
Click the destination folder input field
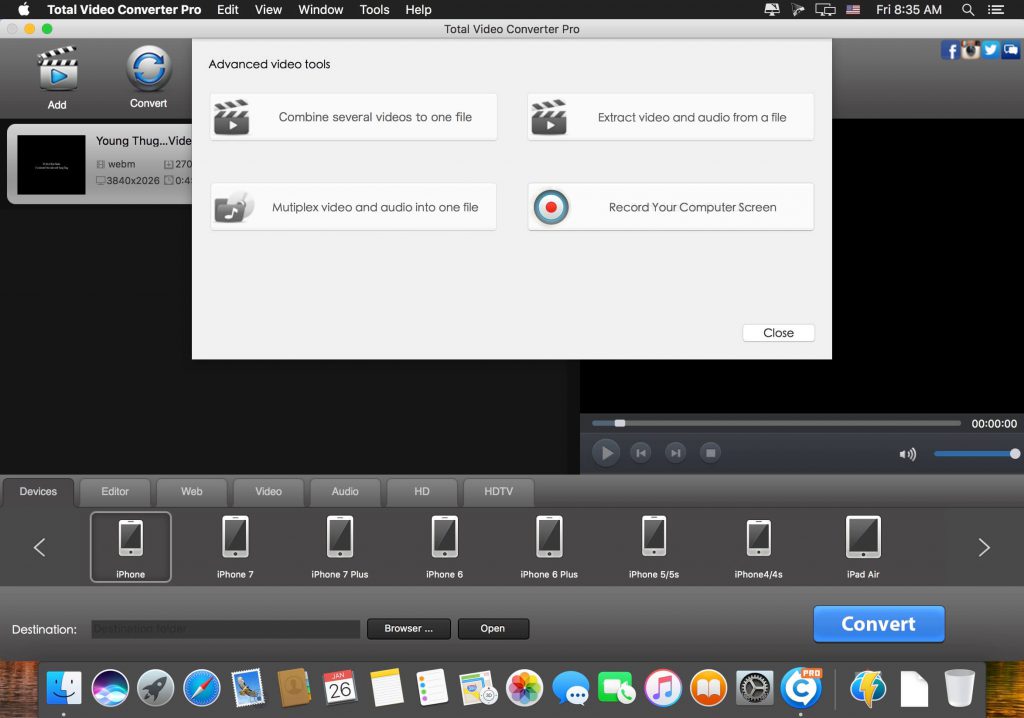pyautogui.click(x=225, y=629)
